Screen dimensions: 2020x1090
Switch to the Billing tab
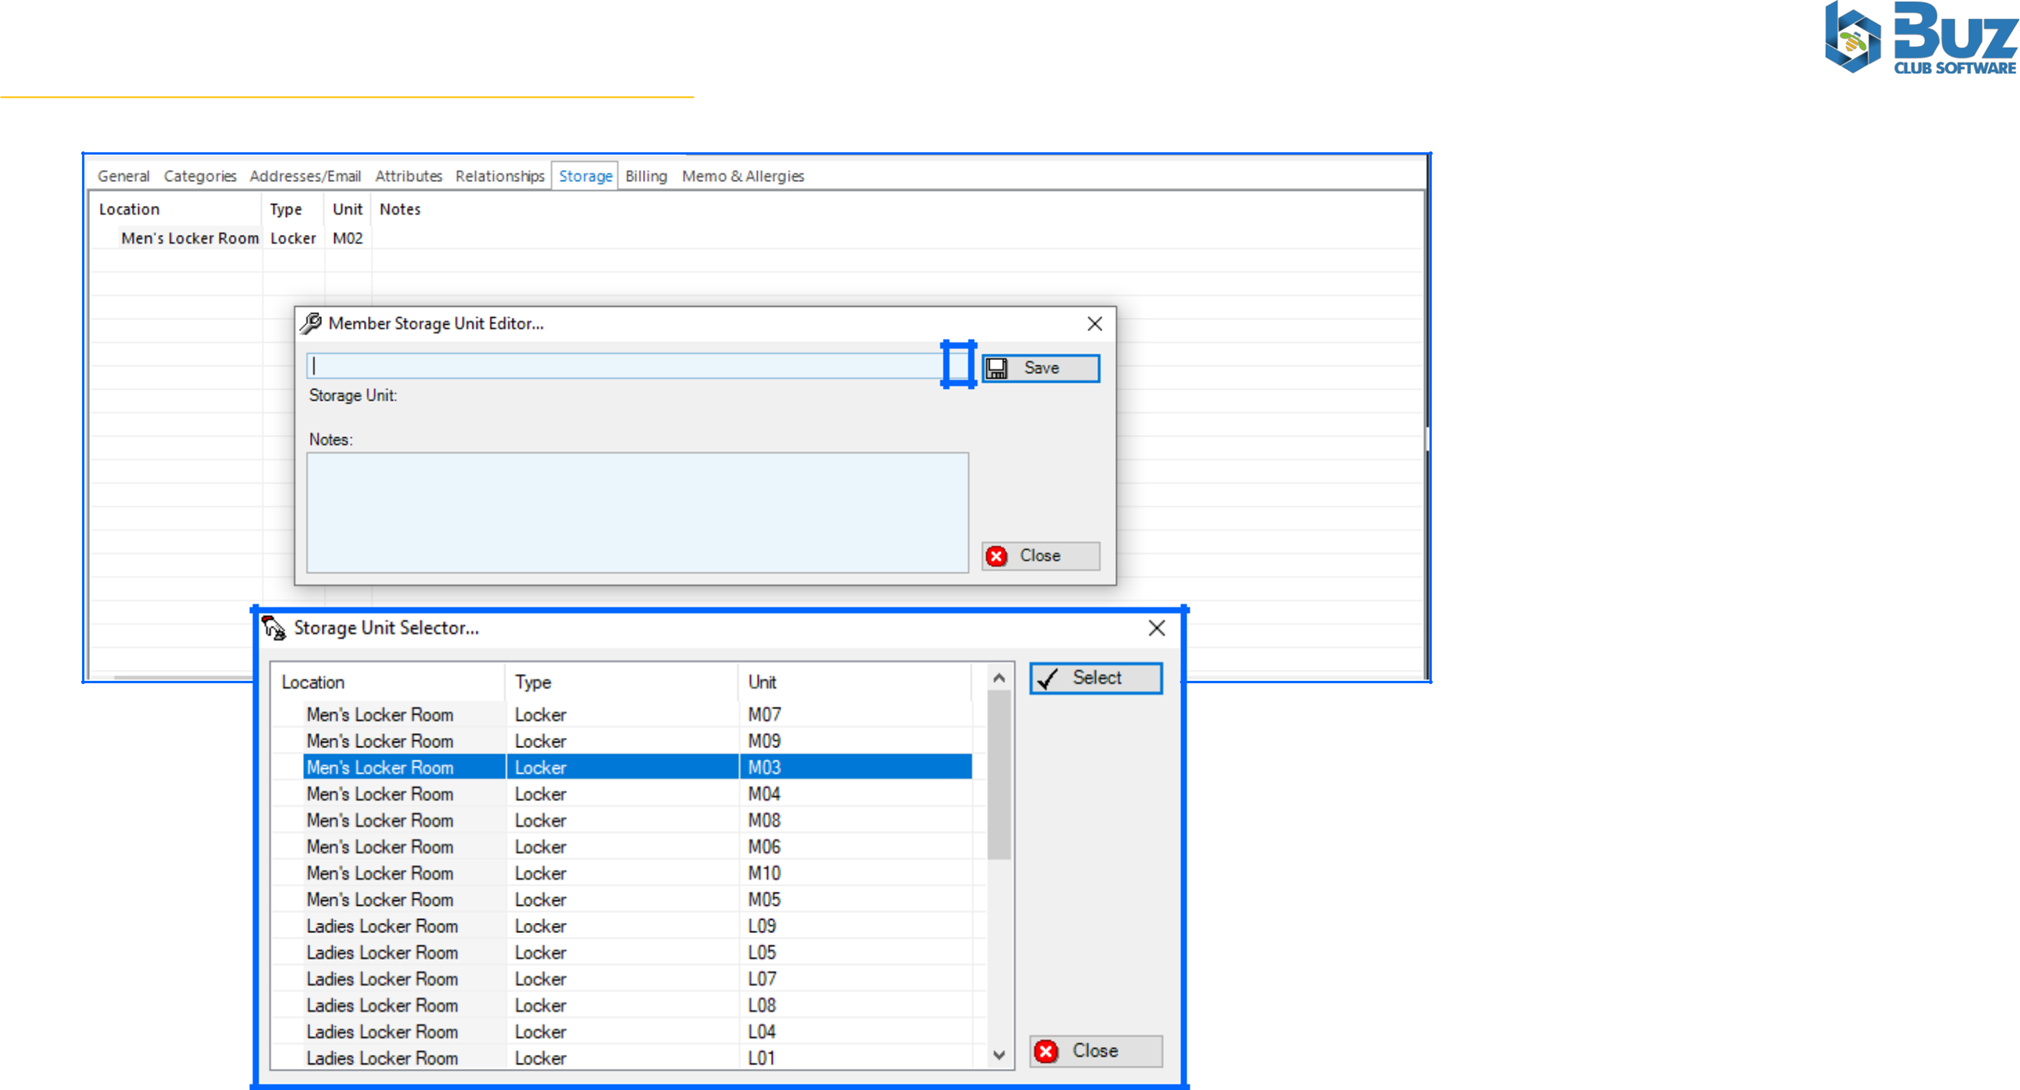[645, 176]
